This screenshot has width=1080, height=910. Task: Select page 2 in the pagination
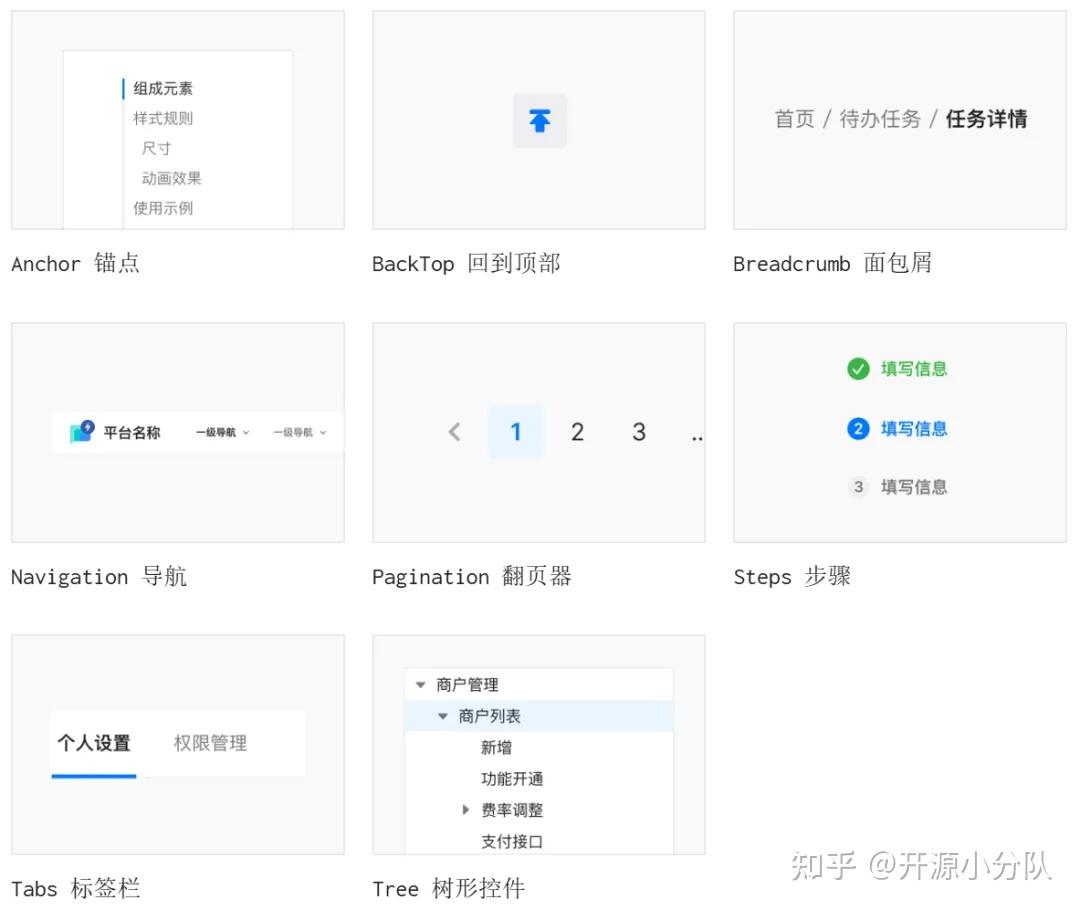tap(577, 432)
